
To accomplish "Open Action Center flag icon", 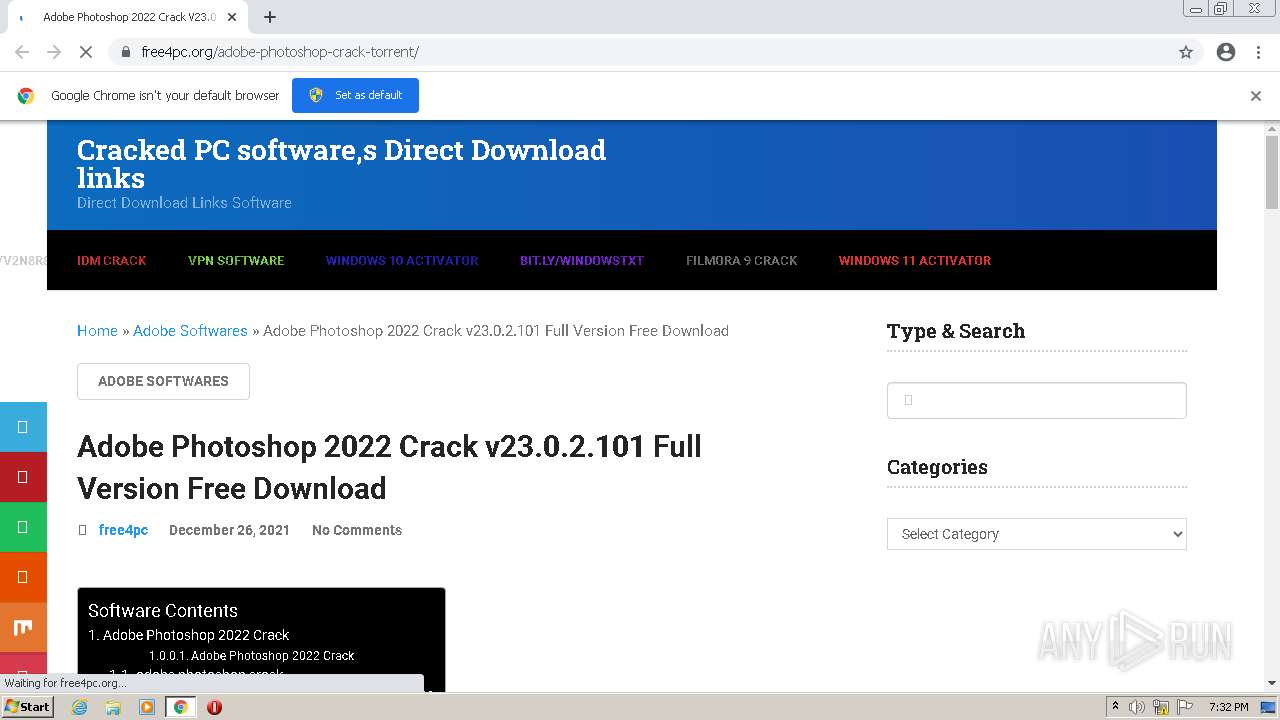I will point(1183,707).
